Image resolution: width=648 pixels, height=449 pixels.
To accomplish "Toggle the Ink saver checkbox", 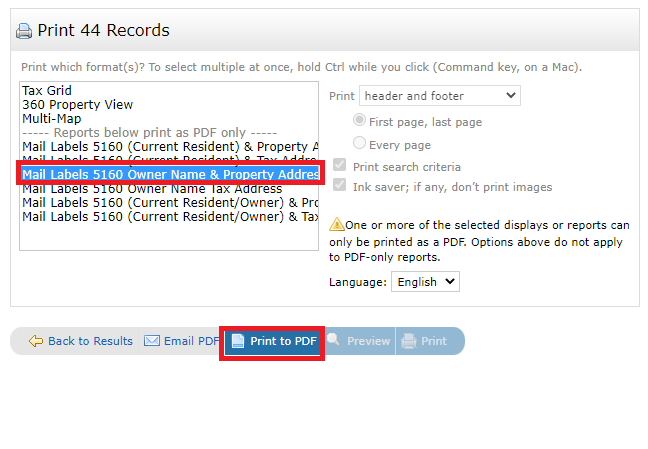I will [341, 186].
